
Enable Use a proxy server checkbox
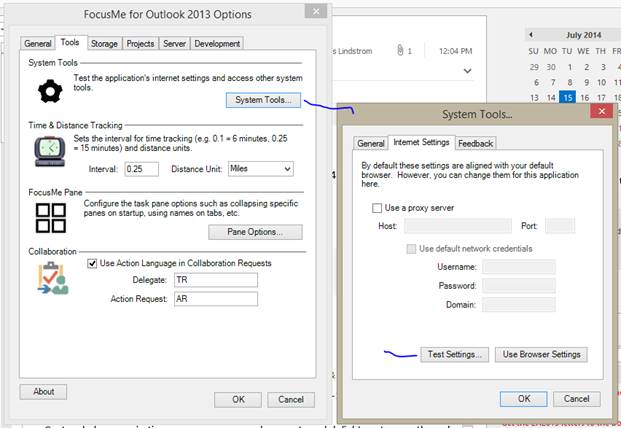(x=377, y=208)
